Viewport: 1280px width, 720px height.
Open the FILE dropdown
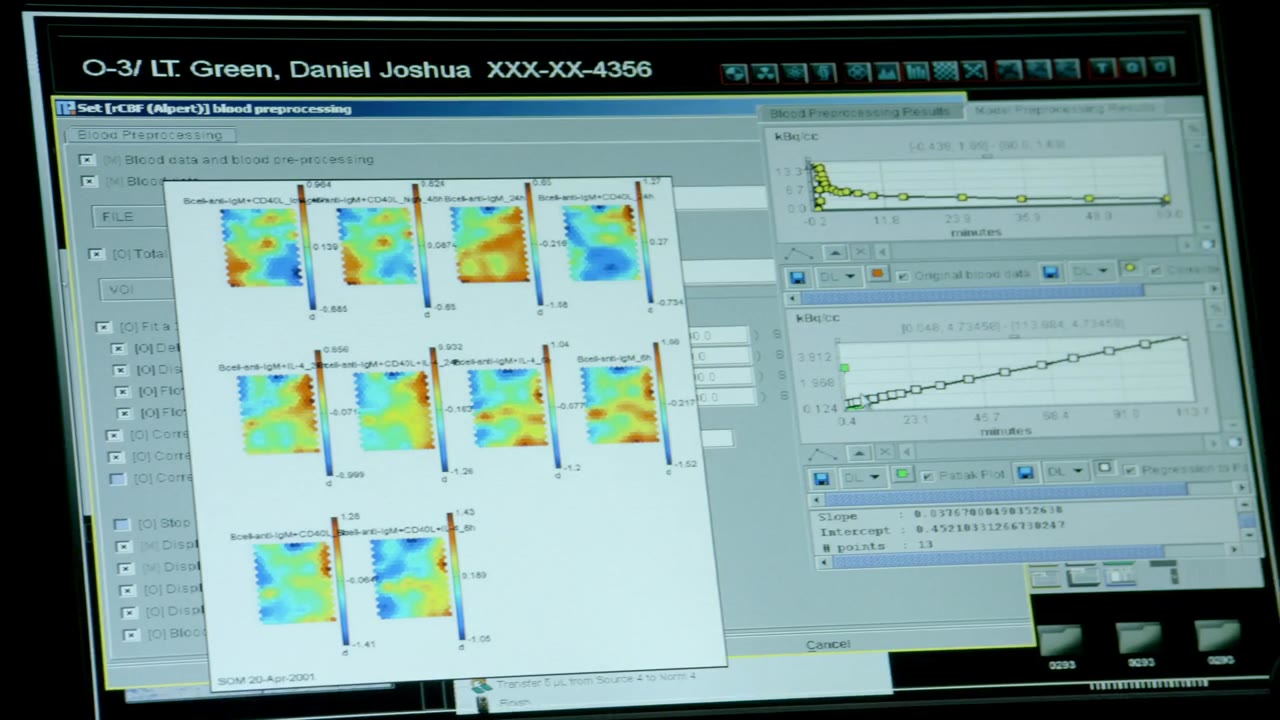point(128,216)
